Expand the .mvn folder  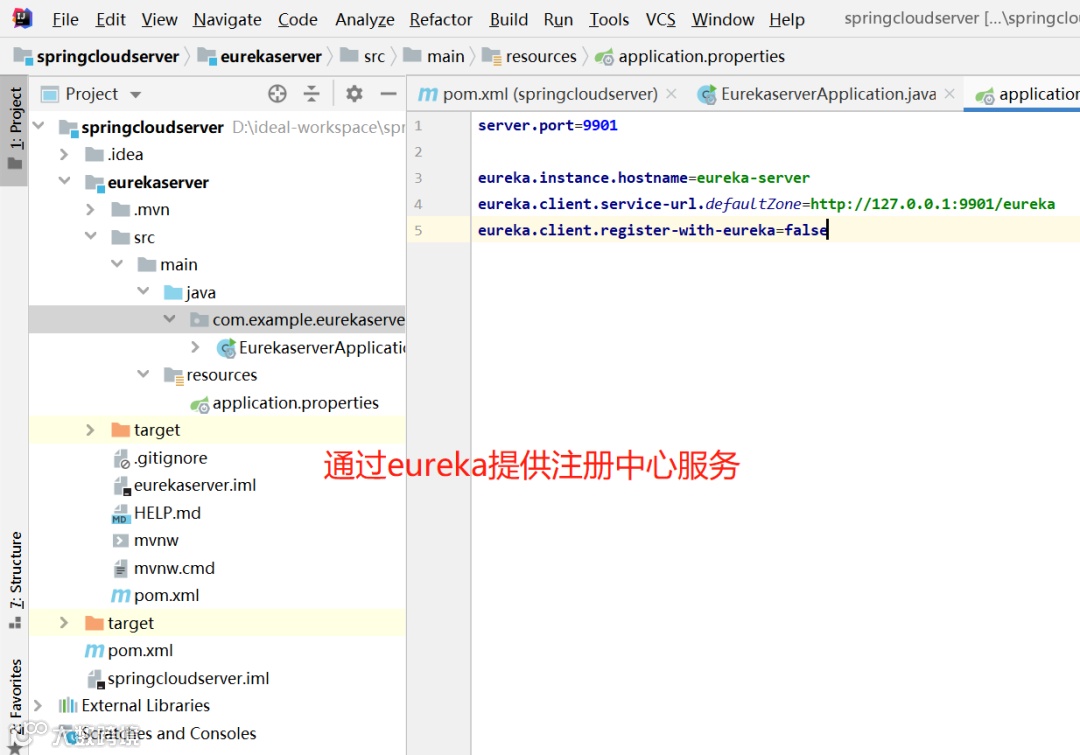90,209
